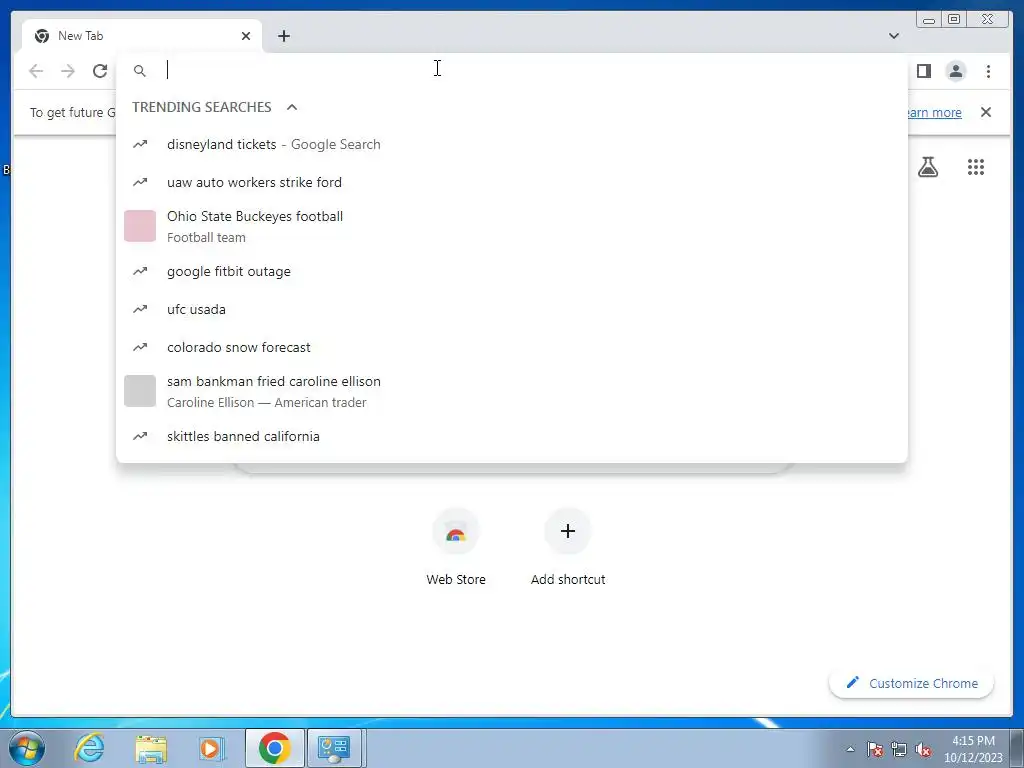
Task: Click the muted volume tray icon
Action: click(923, 749)
